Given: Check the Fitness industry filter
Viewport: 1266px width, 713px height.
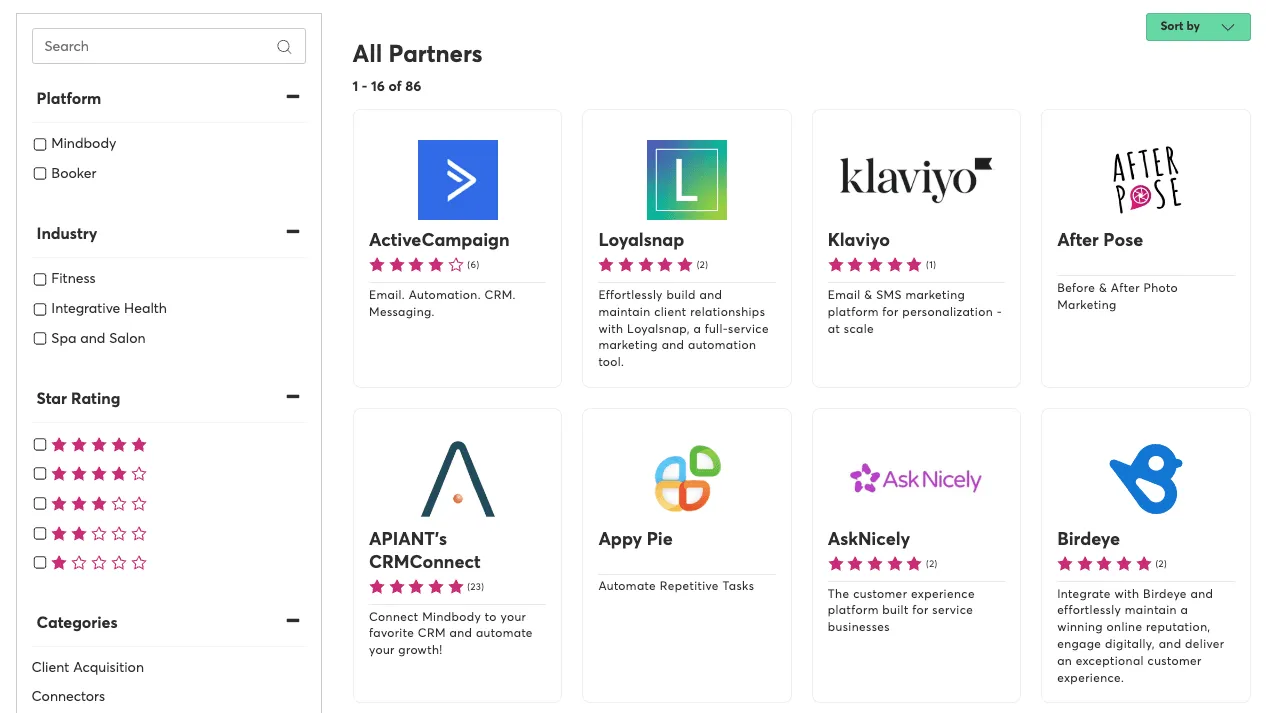Looking at the screenshot, I should pyautogui.click(x=40, y=279).
